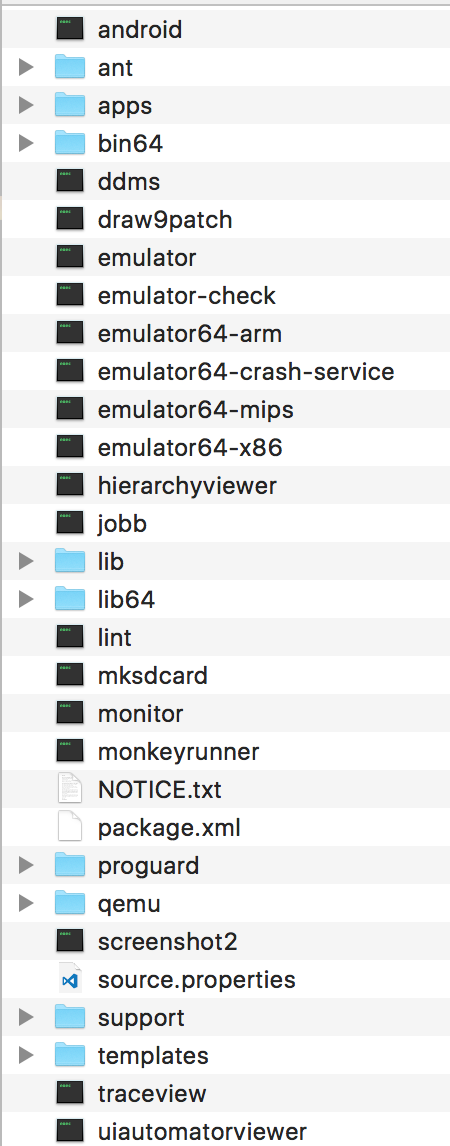Viewport: 450px width, 1146px height.
Task: Click the NOTICE.txt document icon
Action: click(x=70, y=789)
